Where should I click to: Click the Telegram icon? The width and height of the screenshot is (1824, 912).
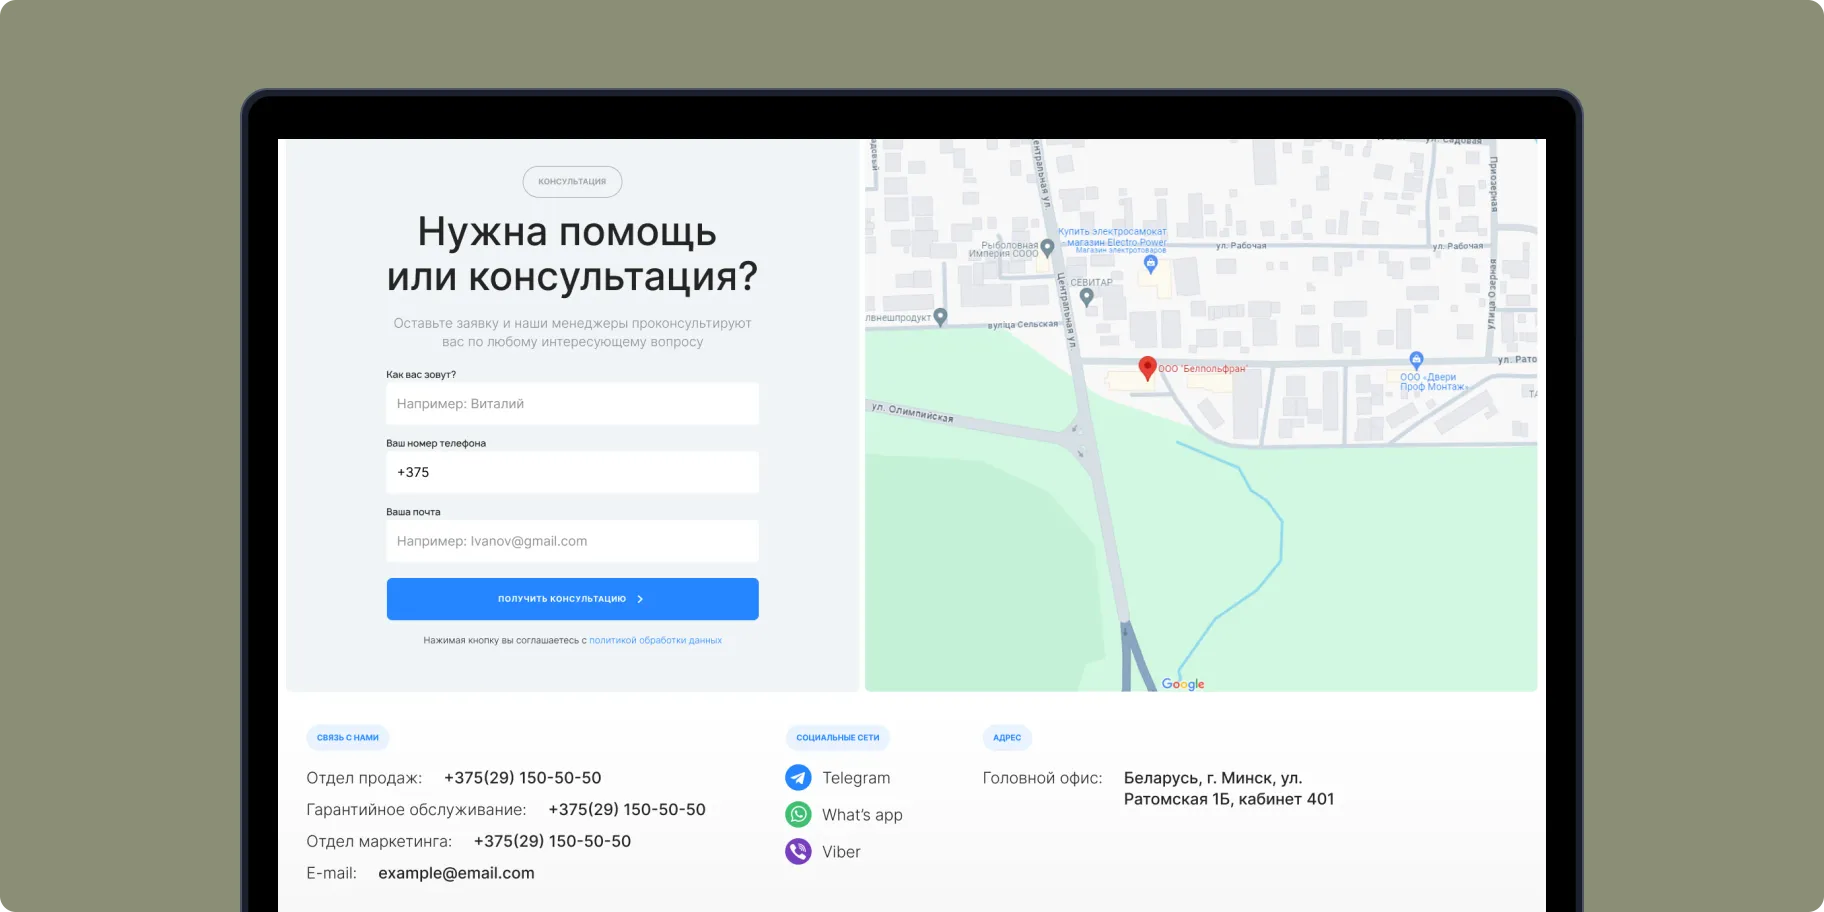(x=798, y=777)
